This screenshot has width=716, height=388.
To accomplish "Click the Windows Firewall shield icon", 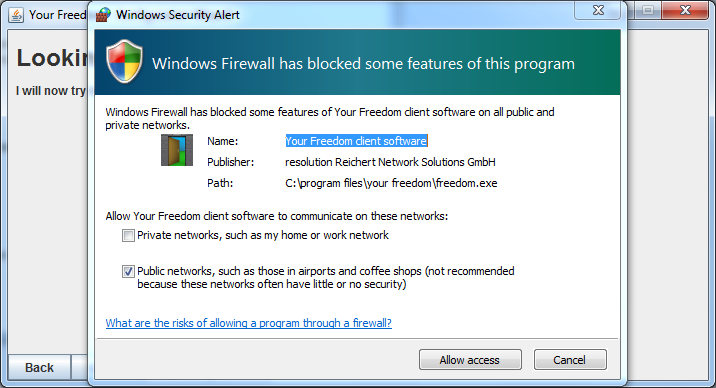I will pos(124,62).
